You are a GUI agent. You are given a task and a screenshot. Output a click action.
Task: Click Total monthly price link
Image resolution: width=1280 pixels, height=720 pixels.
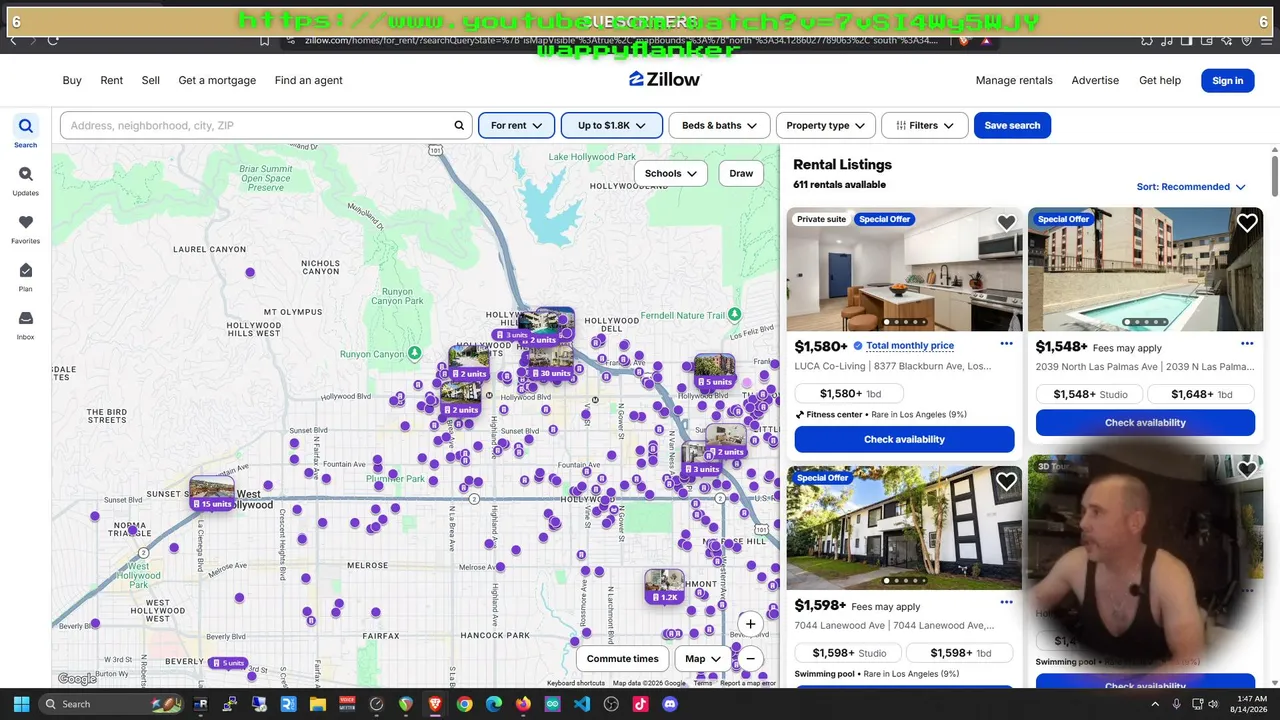click(x=910, y=346)
